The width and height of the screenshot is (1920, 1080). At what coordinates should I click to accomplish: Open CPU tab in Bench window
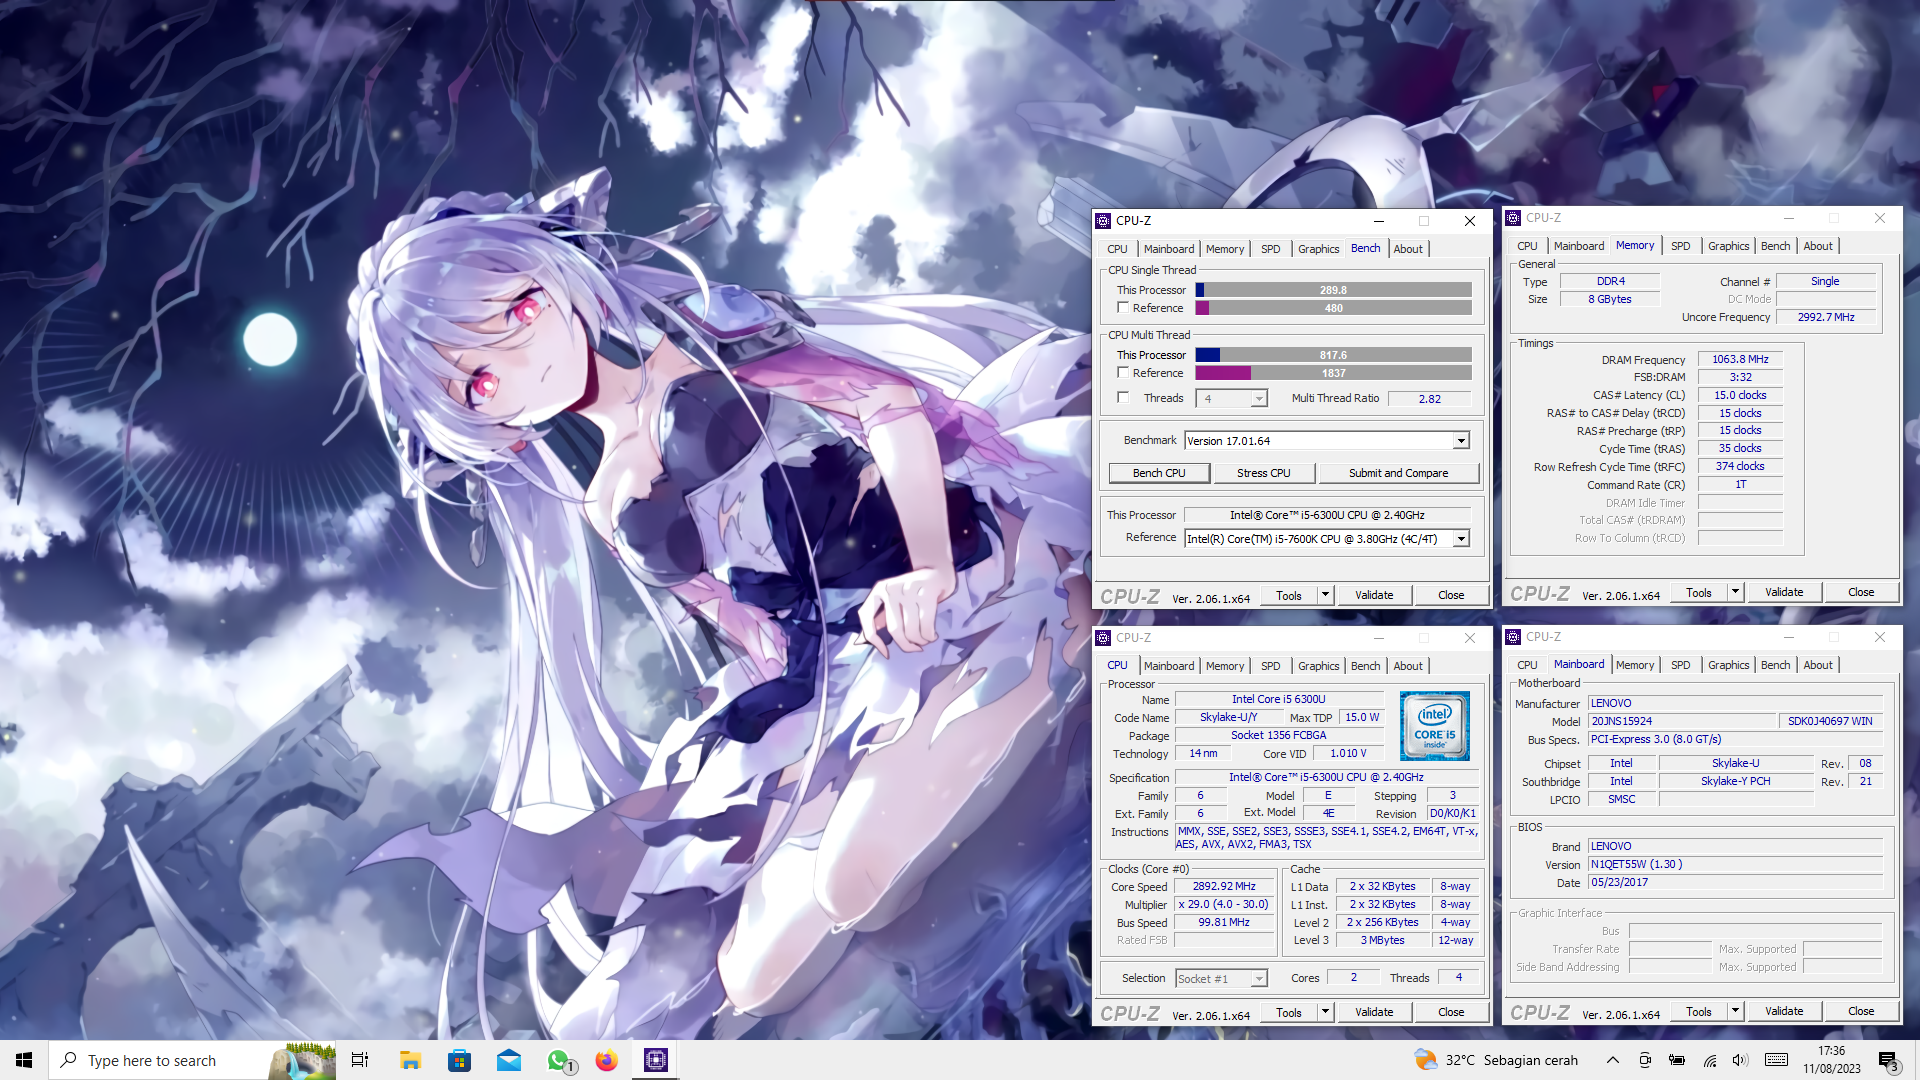1117,249
